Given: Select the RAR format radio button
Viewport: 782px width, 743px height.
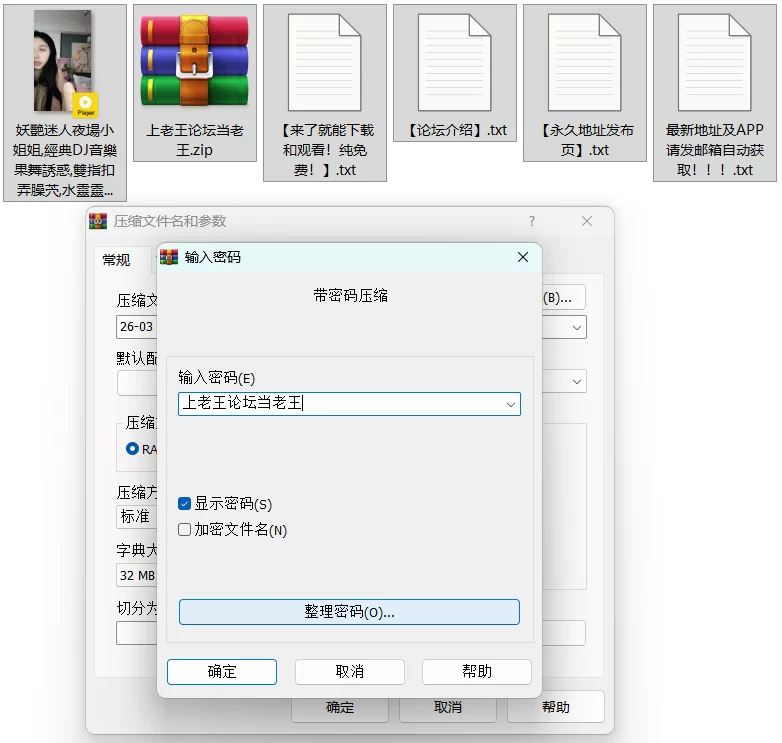Looking at the screenshot, I should [132, 449].
